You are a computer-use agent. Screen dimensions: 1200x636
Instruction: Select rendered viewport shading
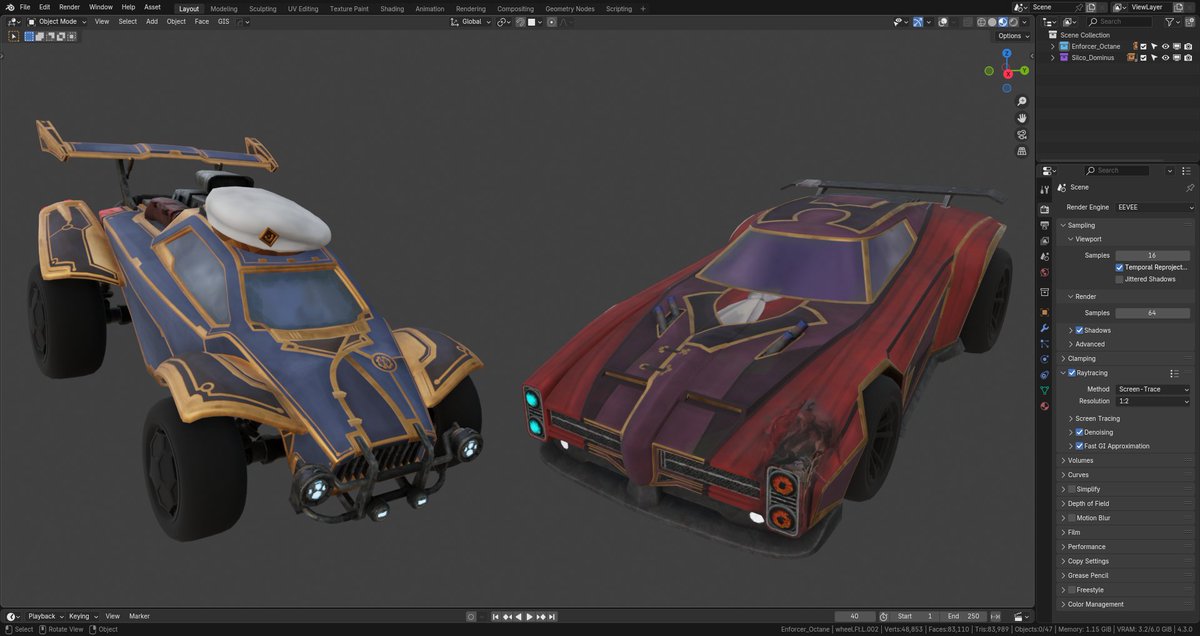1014,22
